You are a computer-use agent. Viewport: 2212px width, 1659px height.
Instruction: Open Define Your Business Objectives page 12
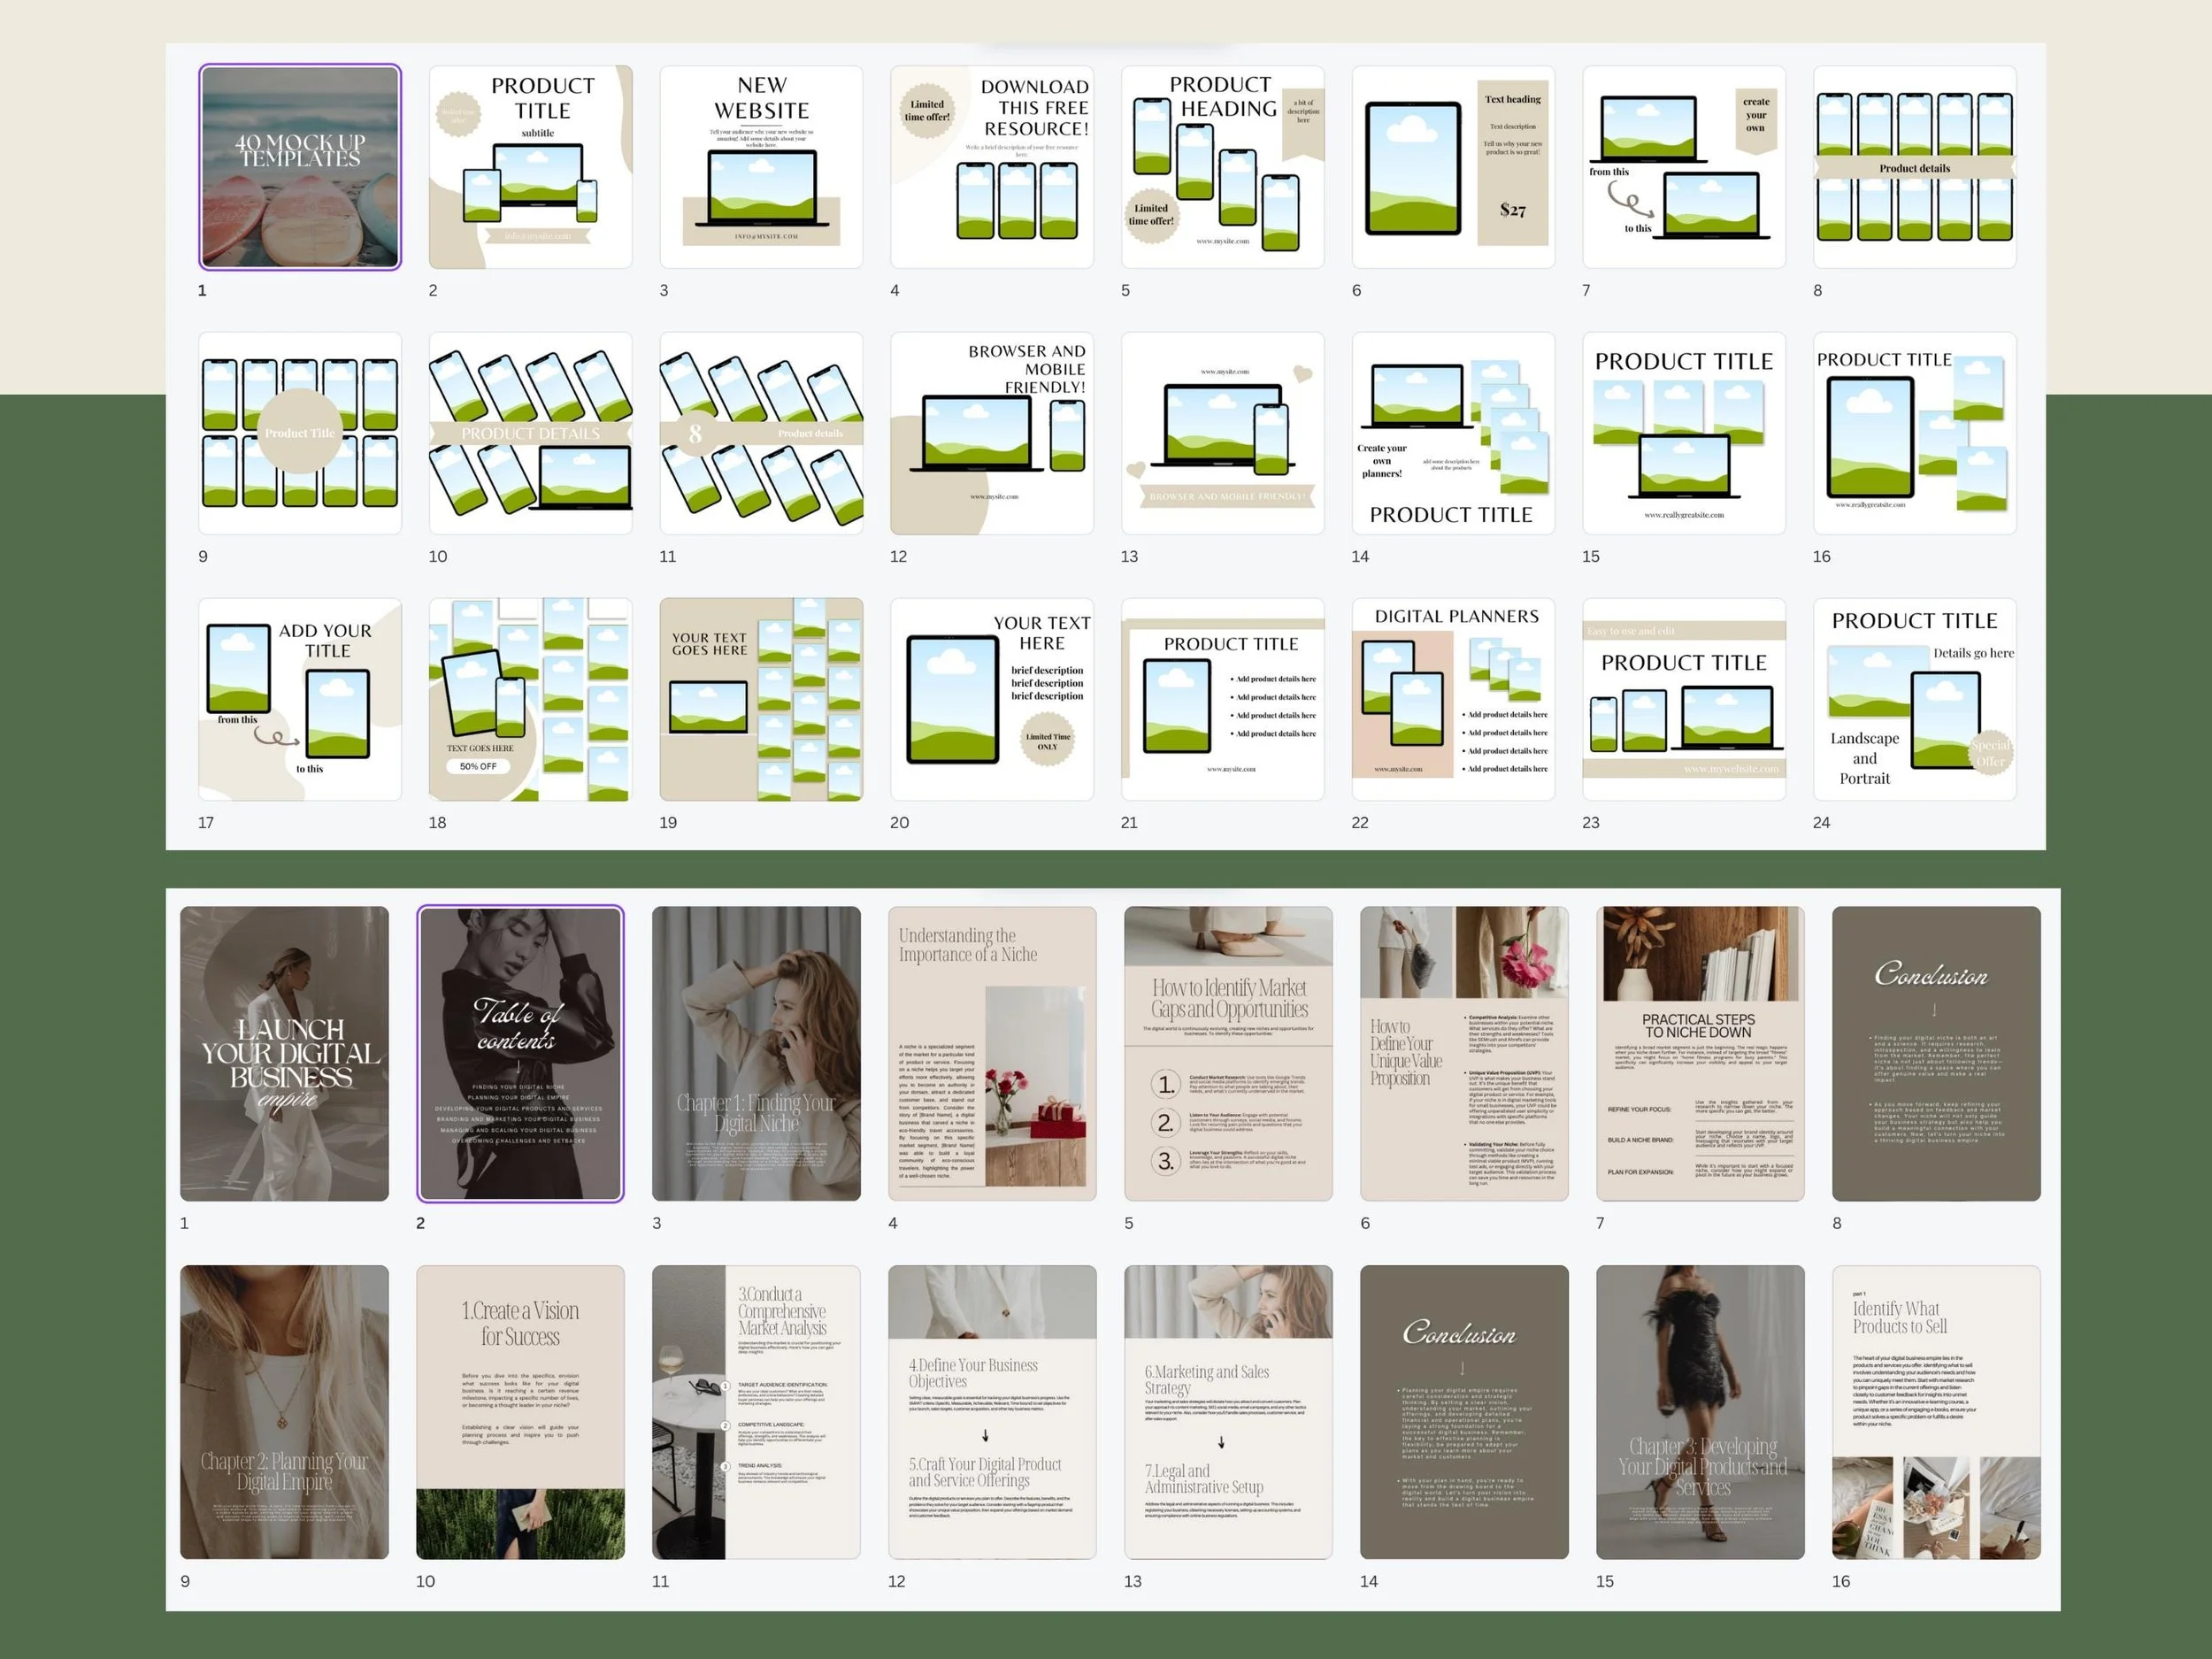(x=992, y=1412)
